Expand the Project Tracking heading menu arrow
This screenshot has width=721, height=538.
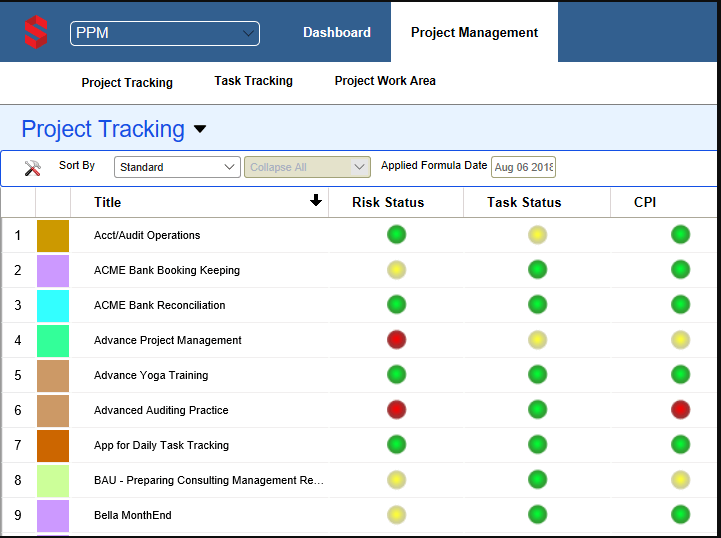click(200, 129)
